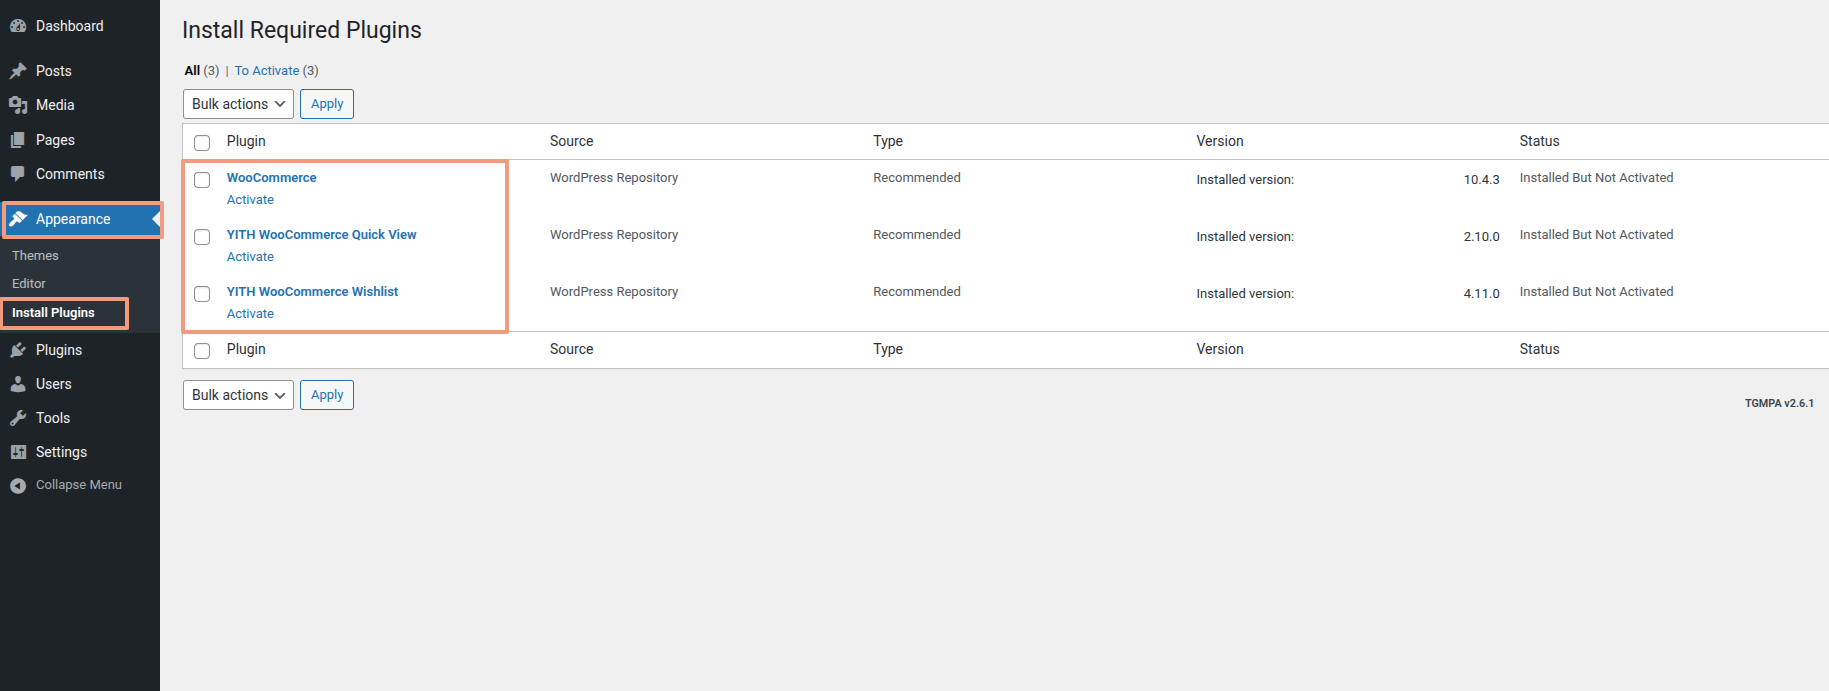Click the Plugins plug icon
The width and height of the screenshot is (1829, 691).
point(18,350)
